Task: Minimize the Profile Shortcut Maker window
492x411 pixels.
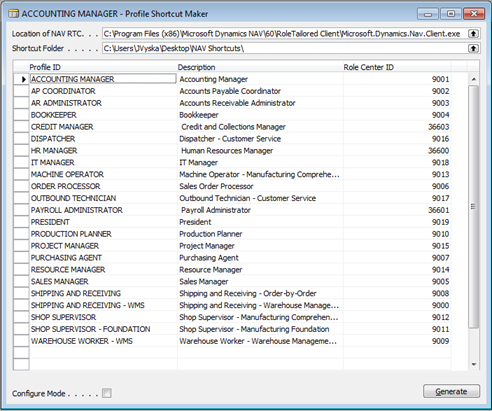Action: coord(428,14)
